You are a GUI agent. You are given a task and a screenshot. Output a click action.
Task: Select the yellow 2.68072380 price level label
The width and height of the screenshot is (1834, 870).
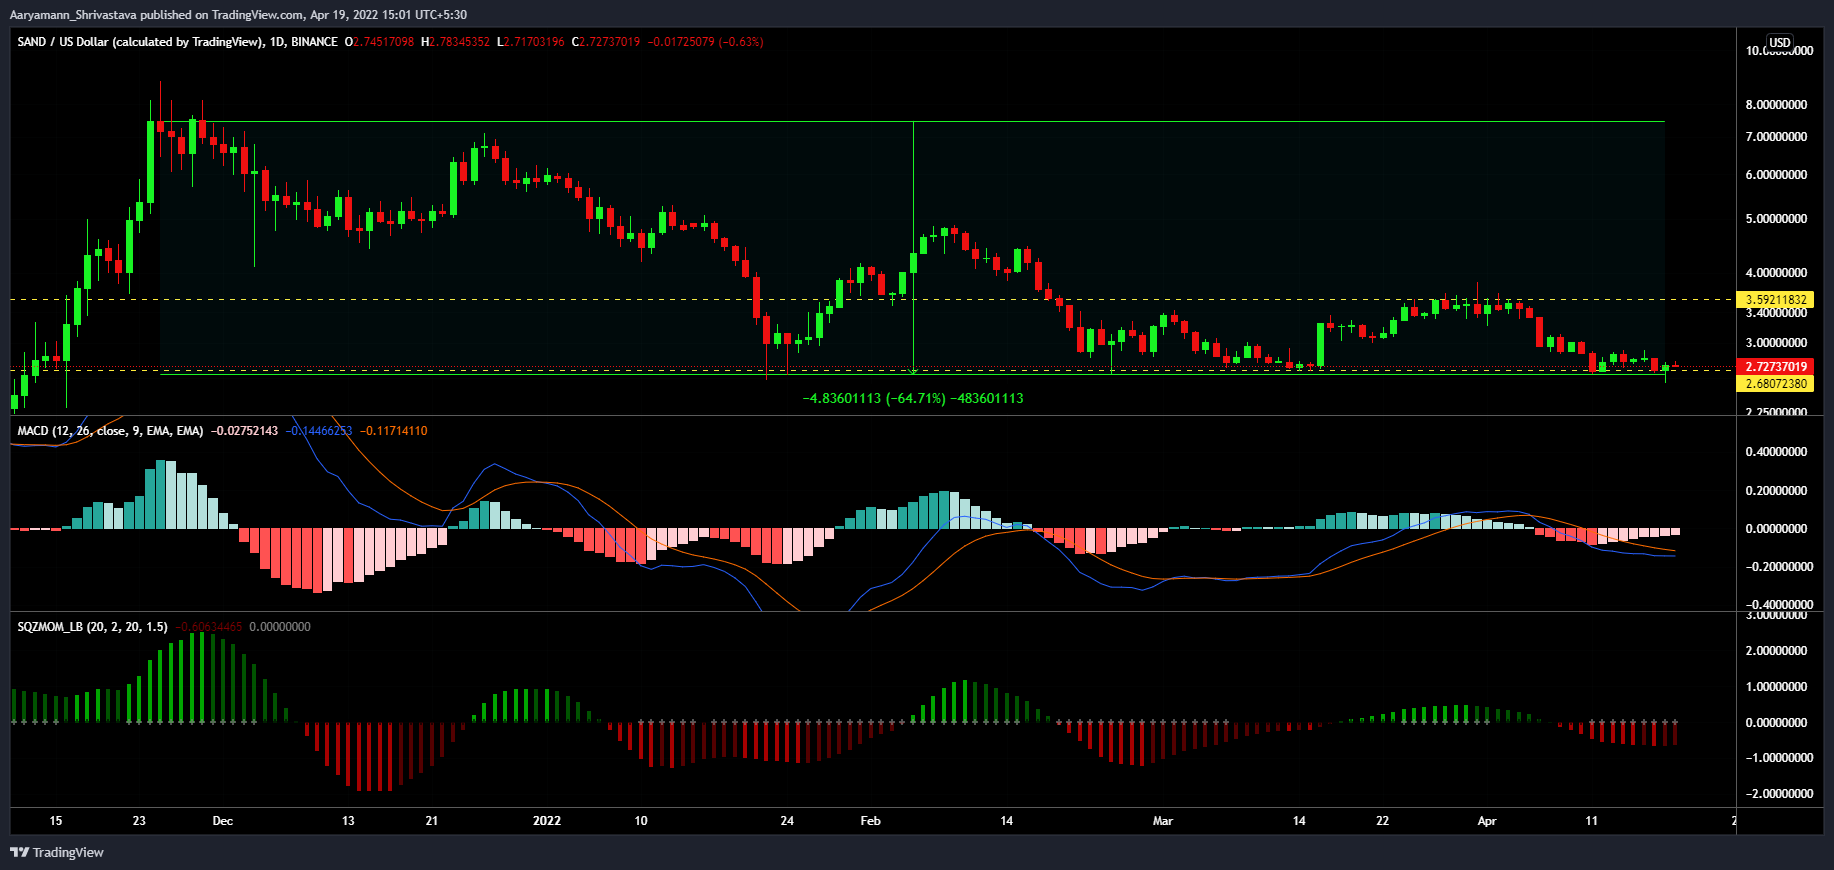pos(1776,384)
